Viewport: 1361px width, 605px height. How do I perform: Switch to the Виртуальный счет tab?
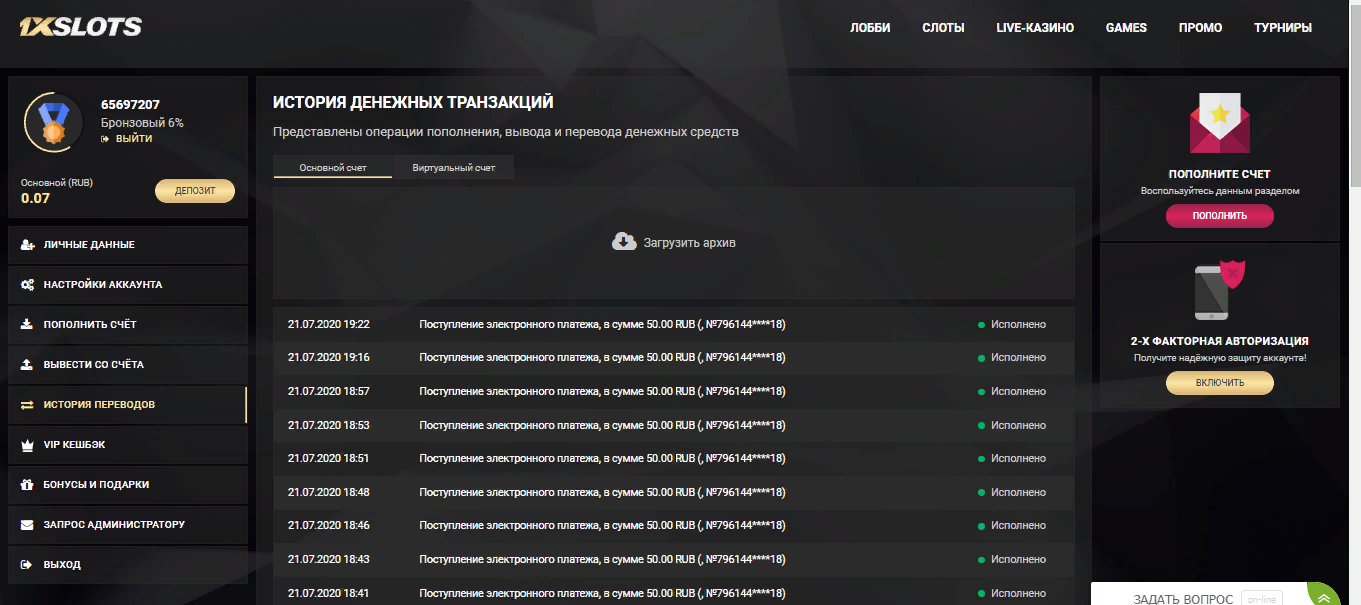(453, 167)
